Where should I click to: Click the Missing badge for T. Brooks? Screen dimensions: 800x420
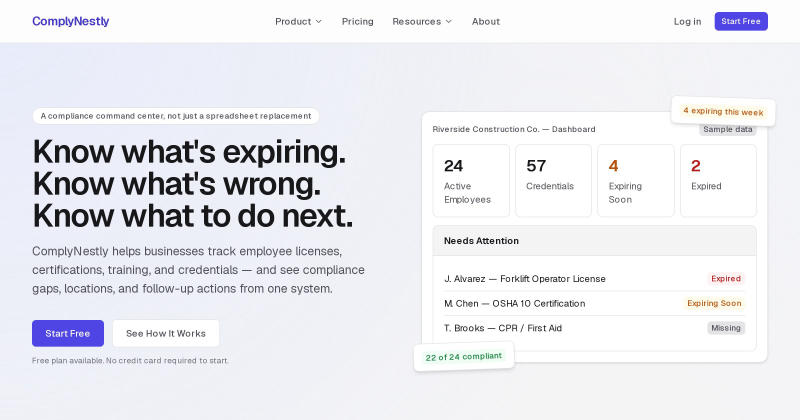(726, 328)
